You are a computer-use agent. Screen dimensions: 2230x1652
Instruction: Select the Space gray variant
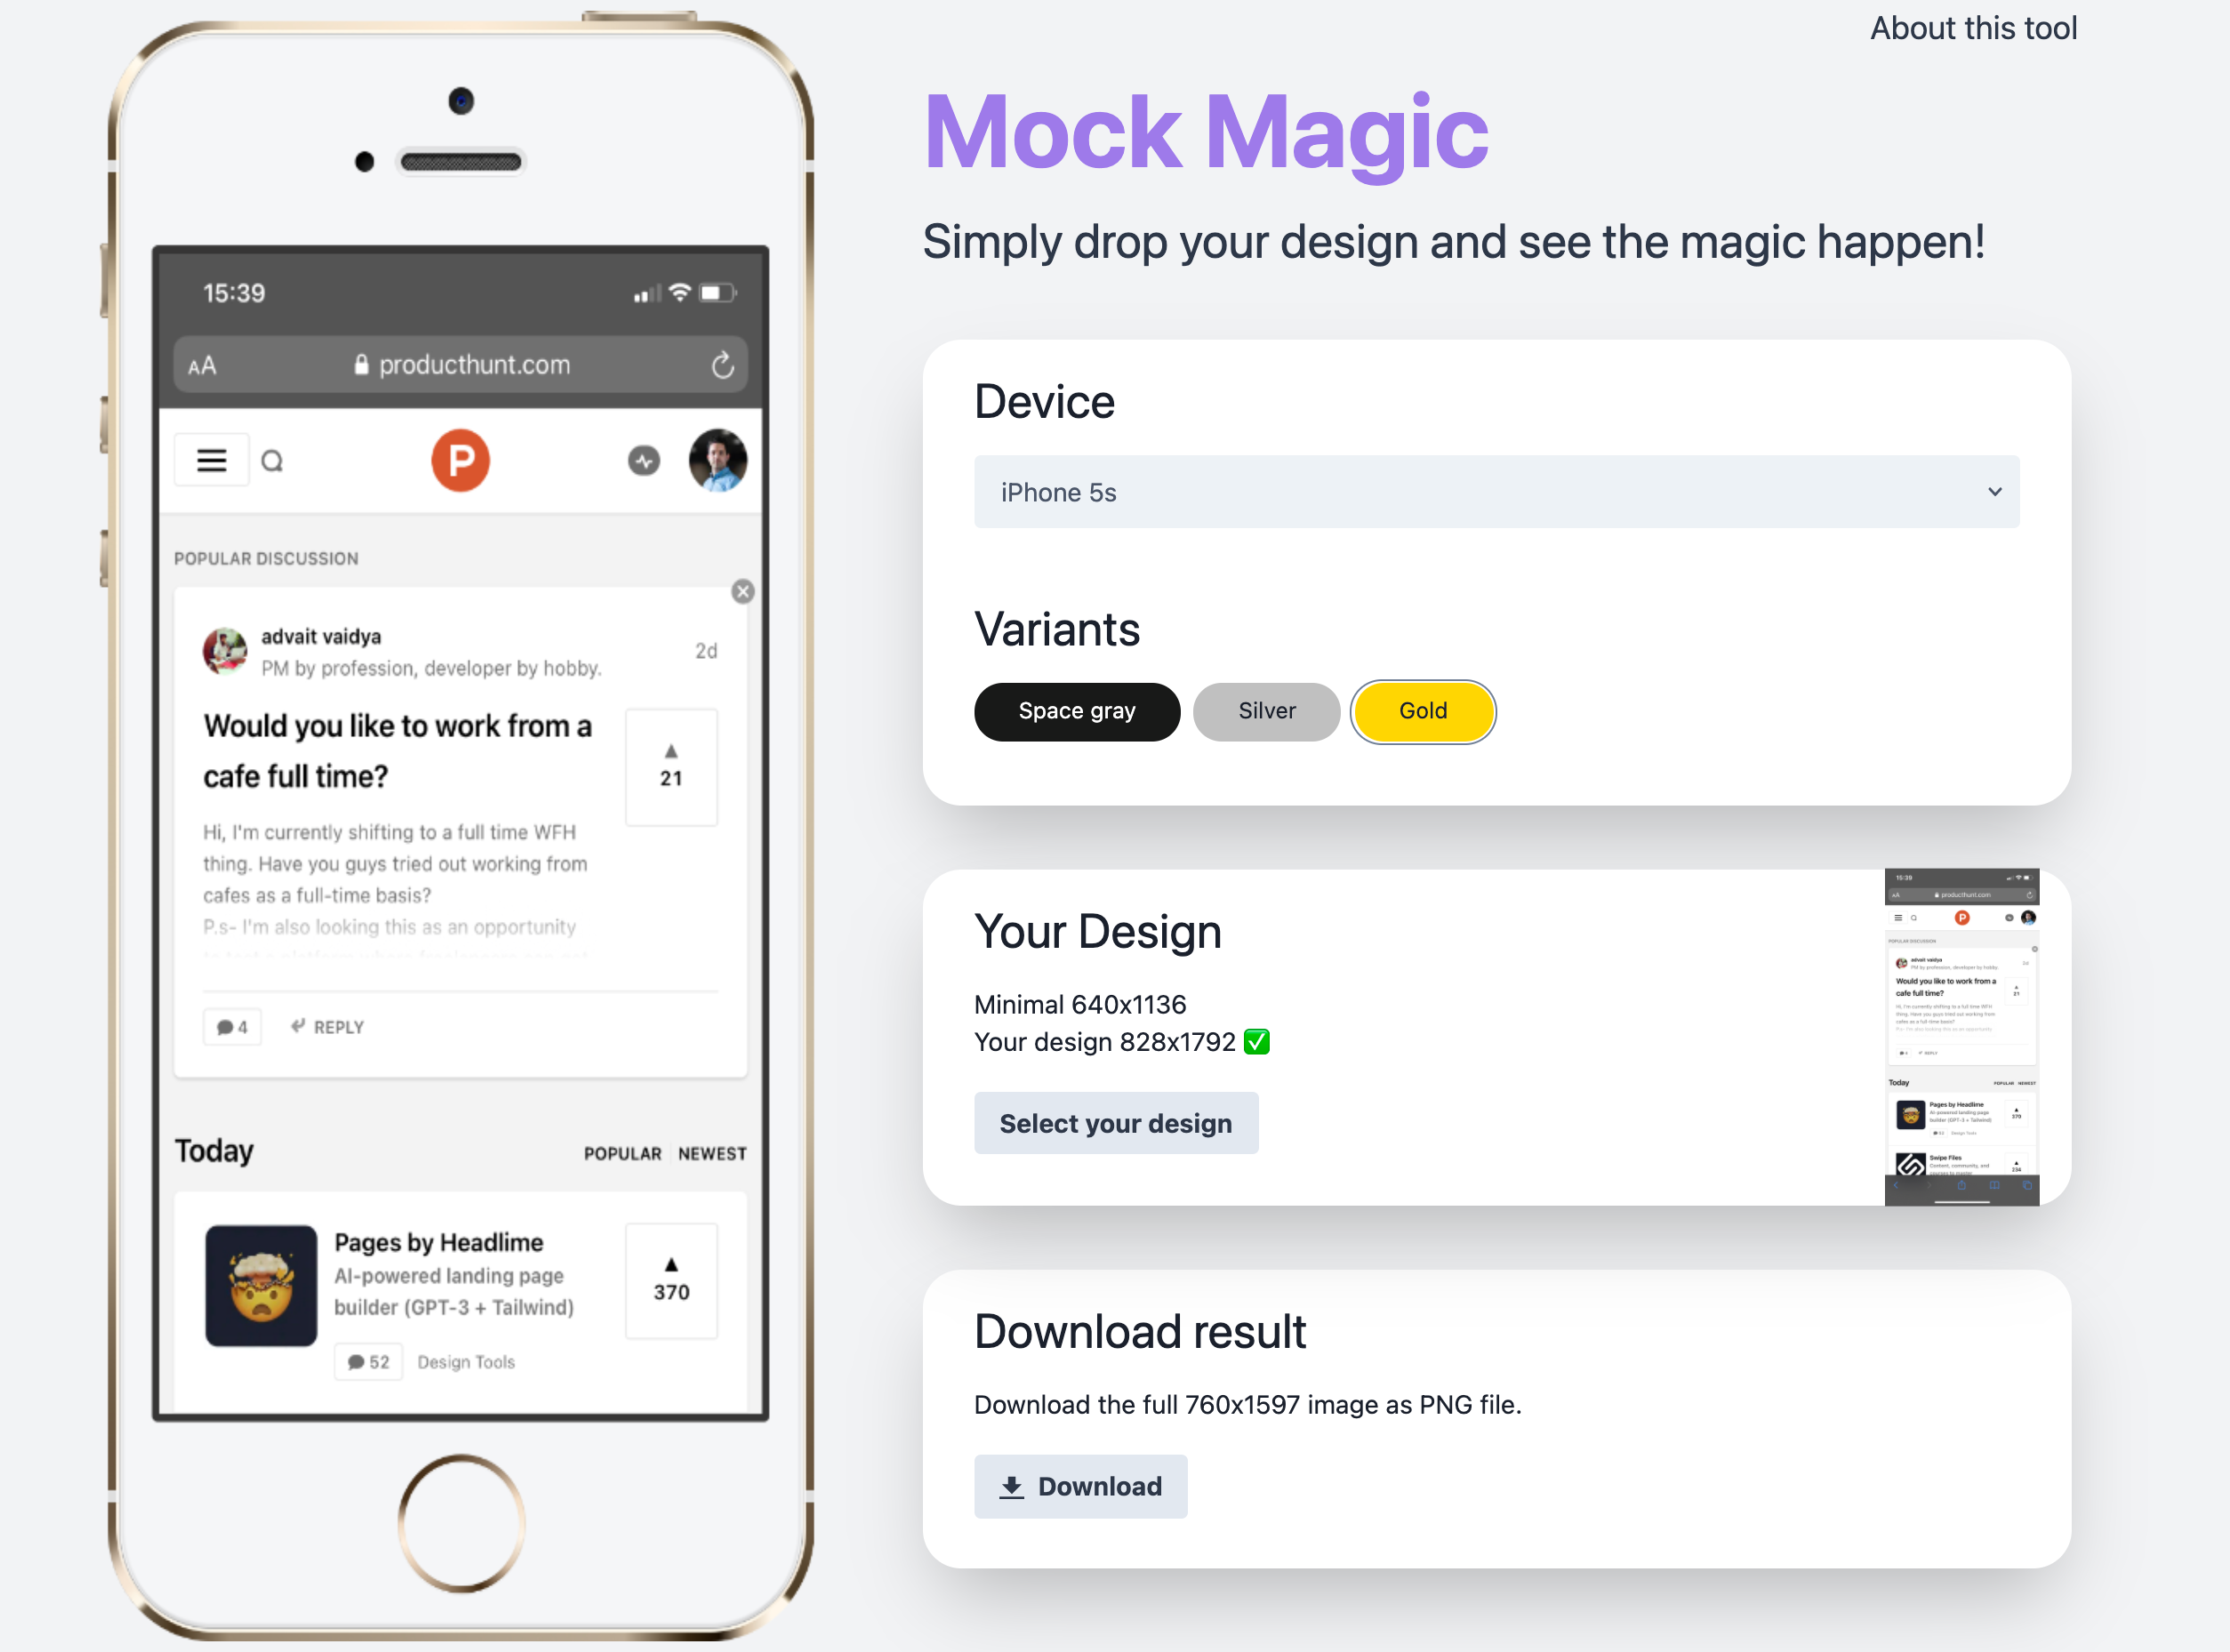1076,708
